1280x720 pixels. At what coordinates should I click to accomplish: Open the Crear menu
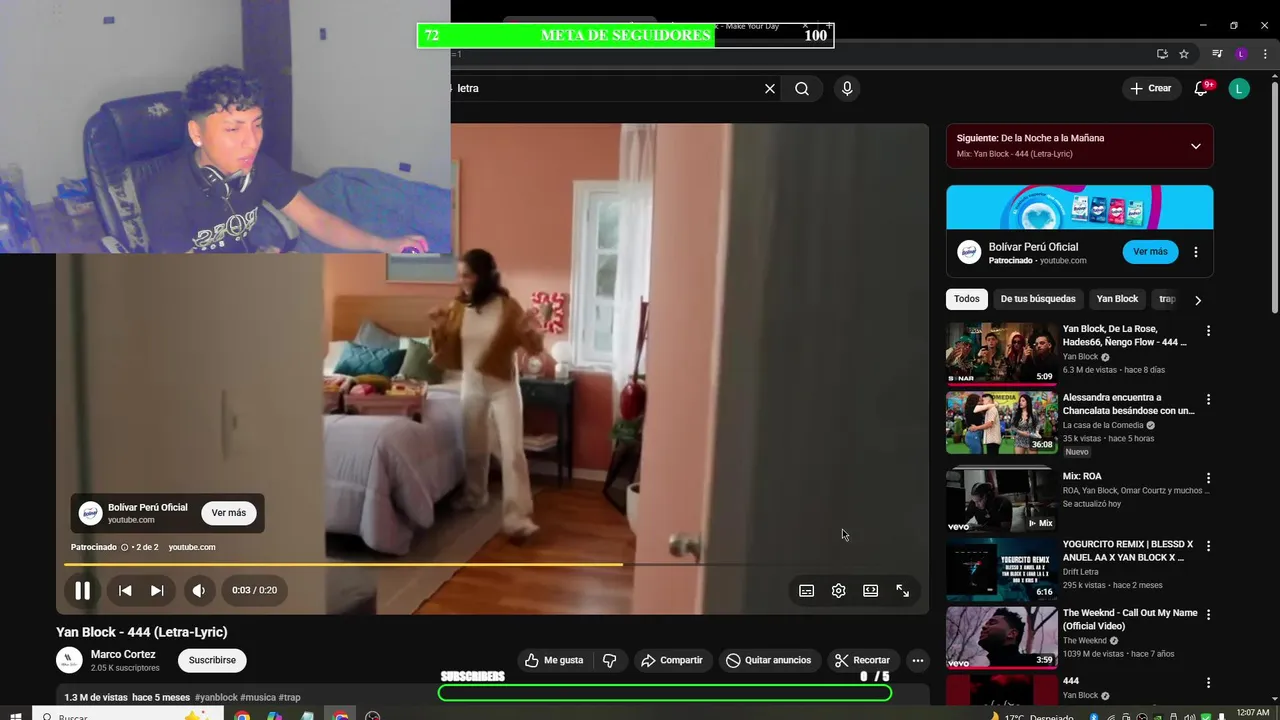1150,88
